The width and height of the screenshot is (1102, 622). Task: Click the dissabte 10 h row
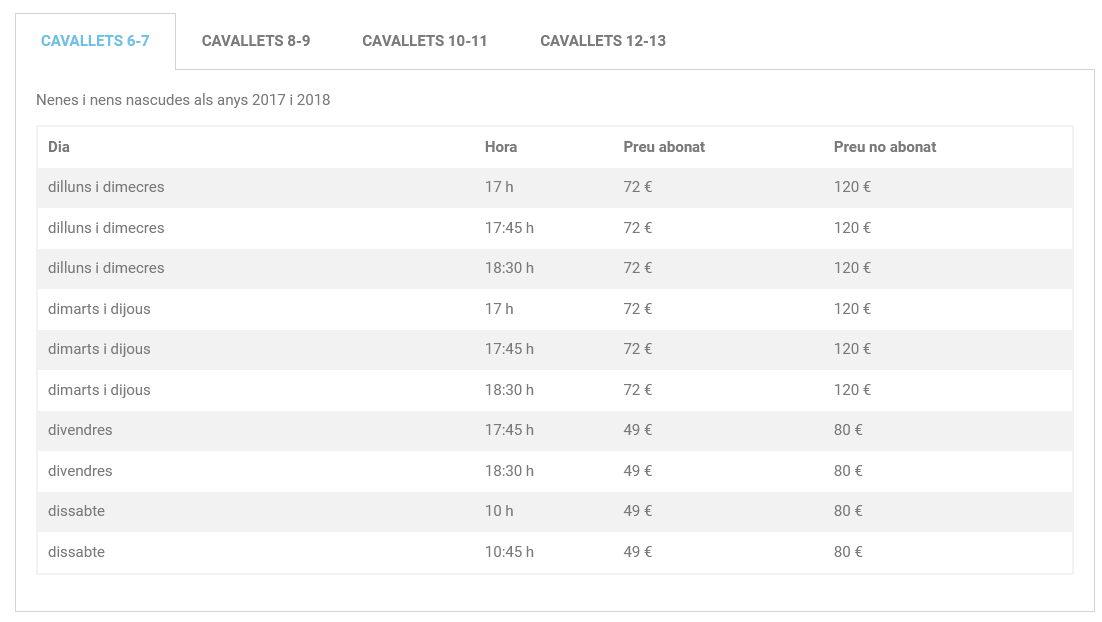(x=555, y=511)
